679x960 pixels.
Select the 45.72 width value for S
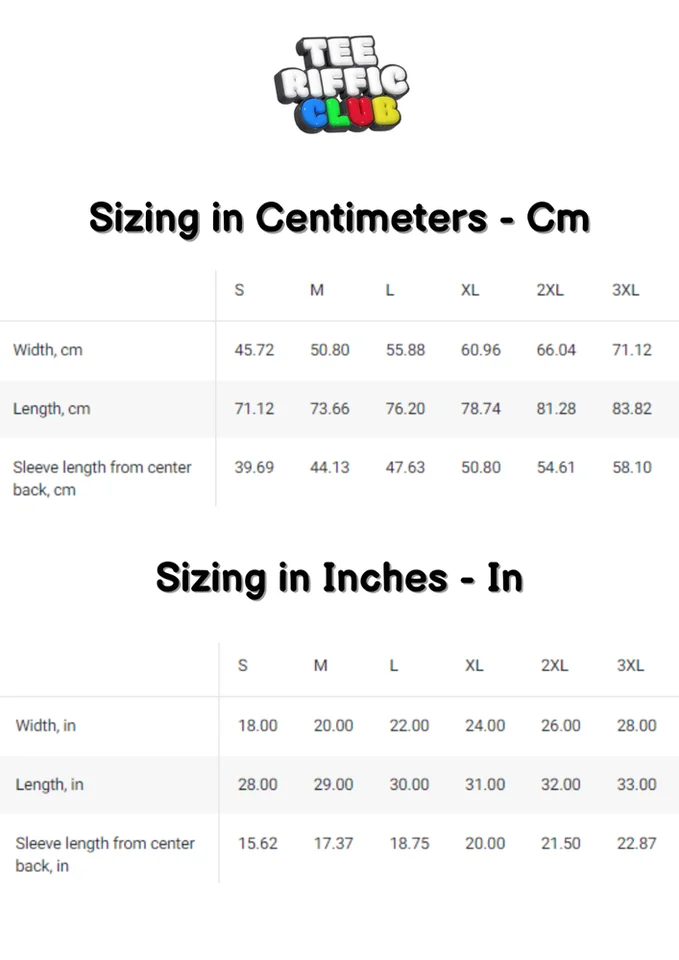pyautogui.click(x=254, y=350)
